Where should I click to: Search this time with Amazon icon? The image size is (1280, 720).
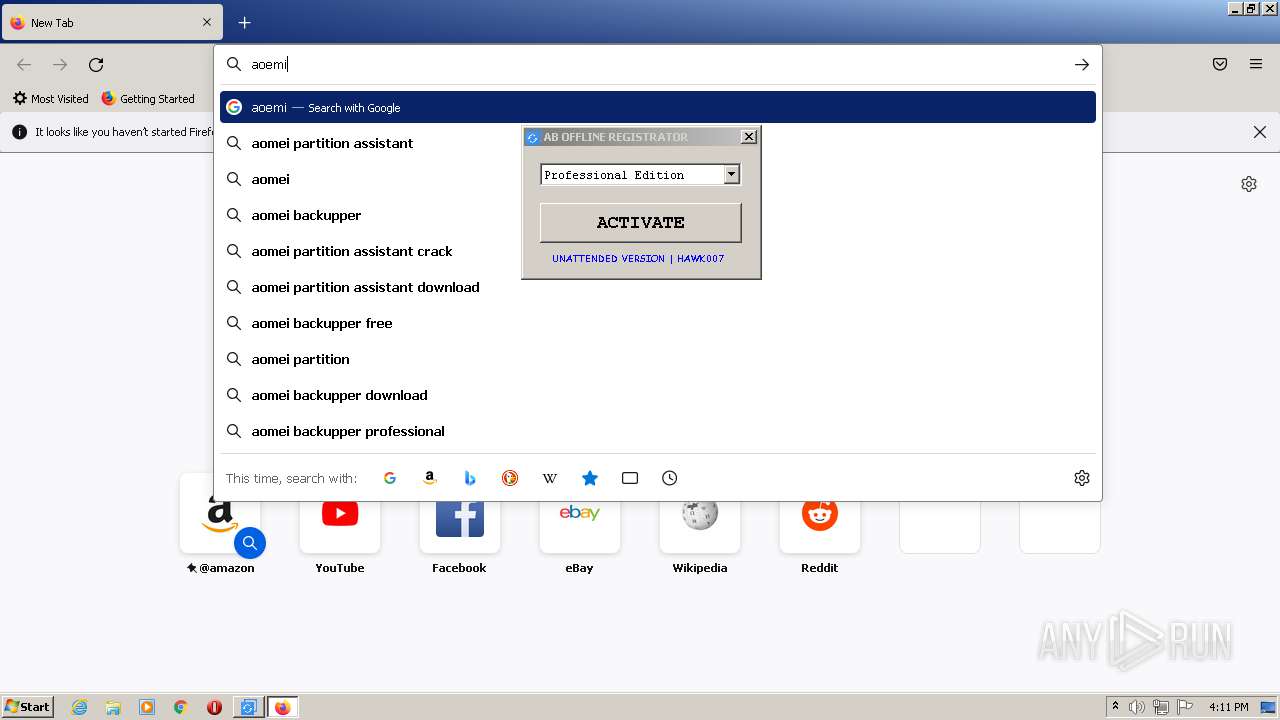click(x=430, y=478)
